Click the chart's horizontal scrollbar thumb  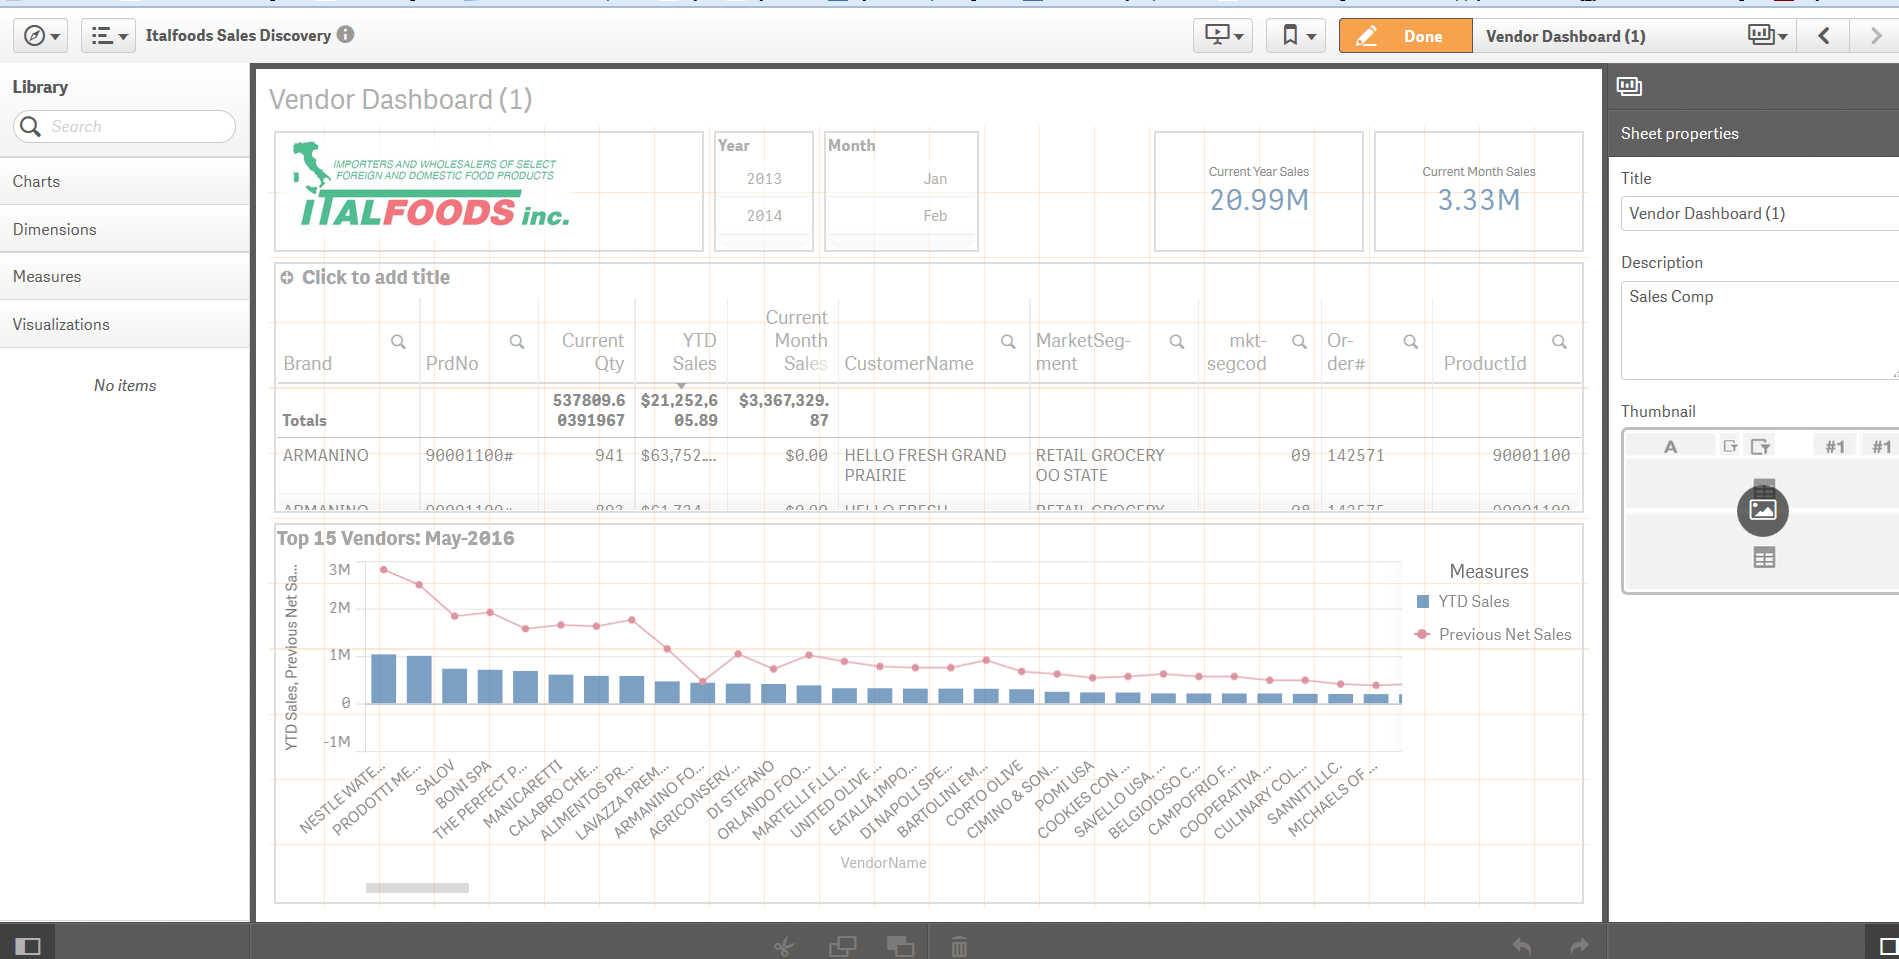coord(417,888)
